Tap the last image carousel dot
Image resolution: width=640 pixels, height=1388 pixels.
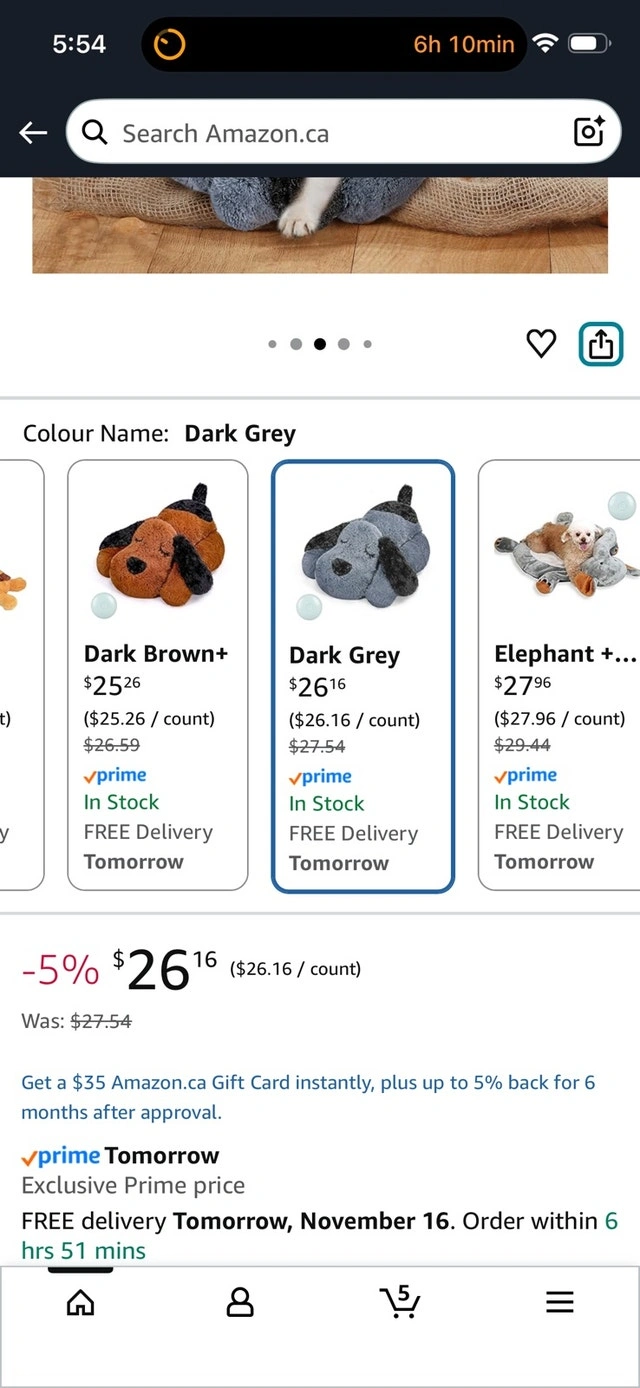(x=368, y=344)
